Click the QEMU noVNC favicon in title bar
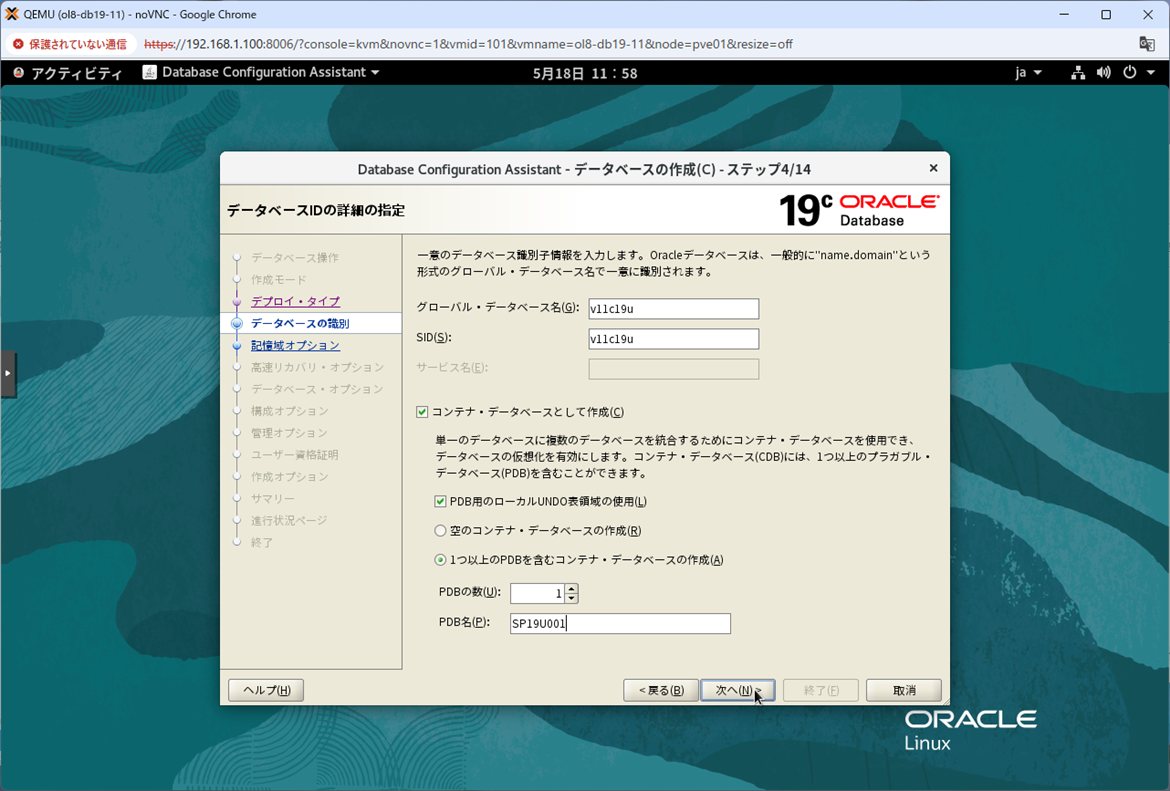This screenshot has width=1170, height=791. coord(11,14)
